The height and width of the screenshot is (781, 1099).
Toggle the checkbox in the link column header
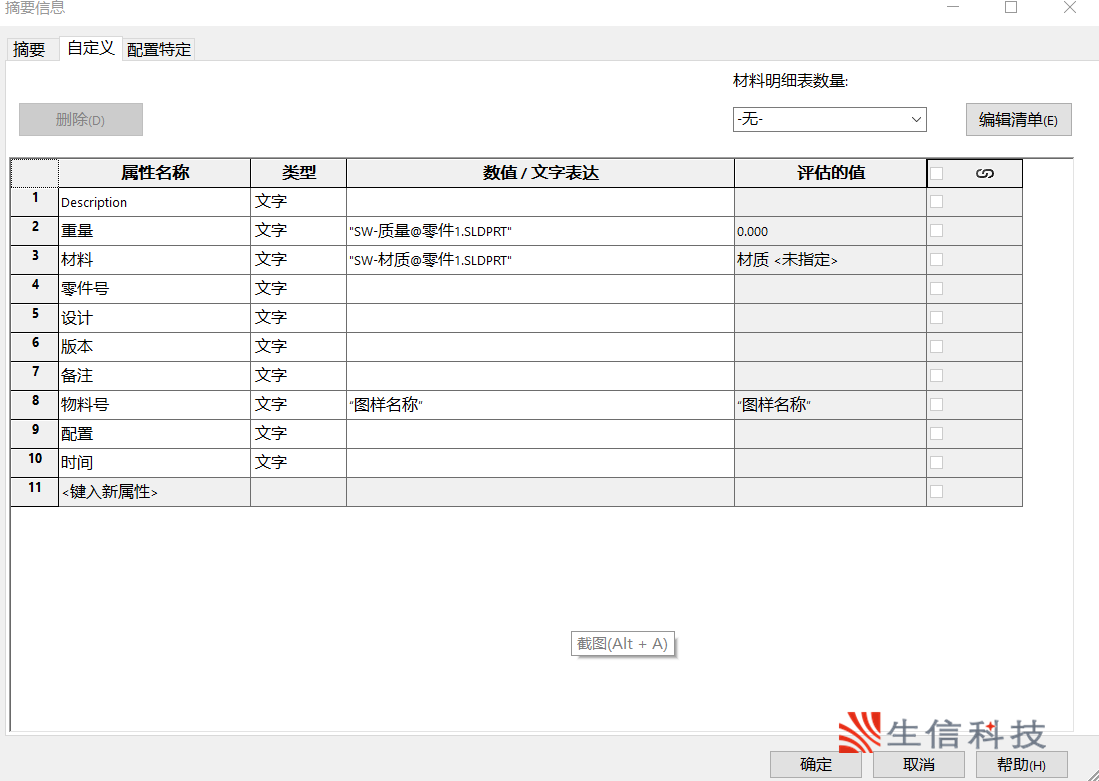[x=936, y=172]
